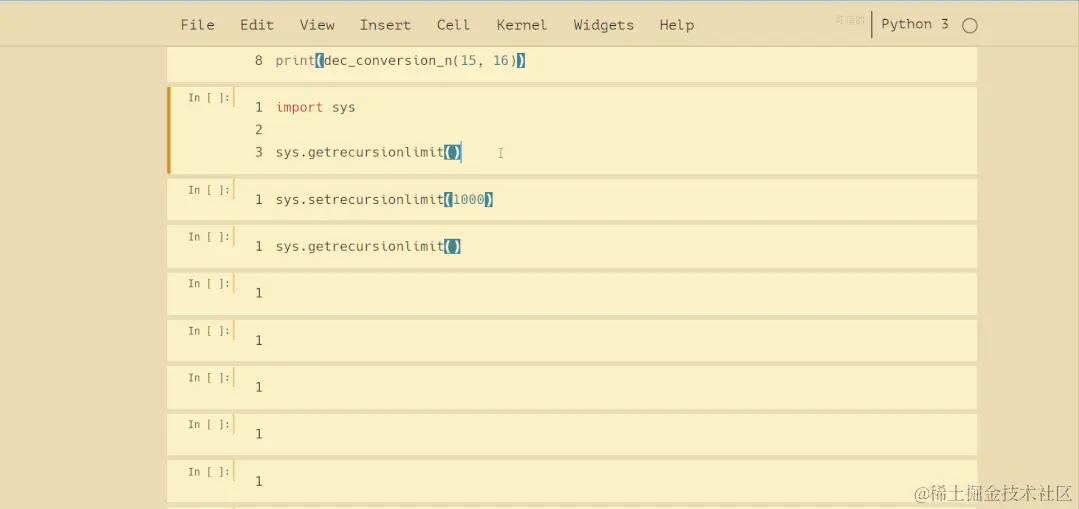Open the Cell menu

453,25
